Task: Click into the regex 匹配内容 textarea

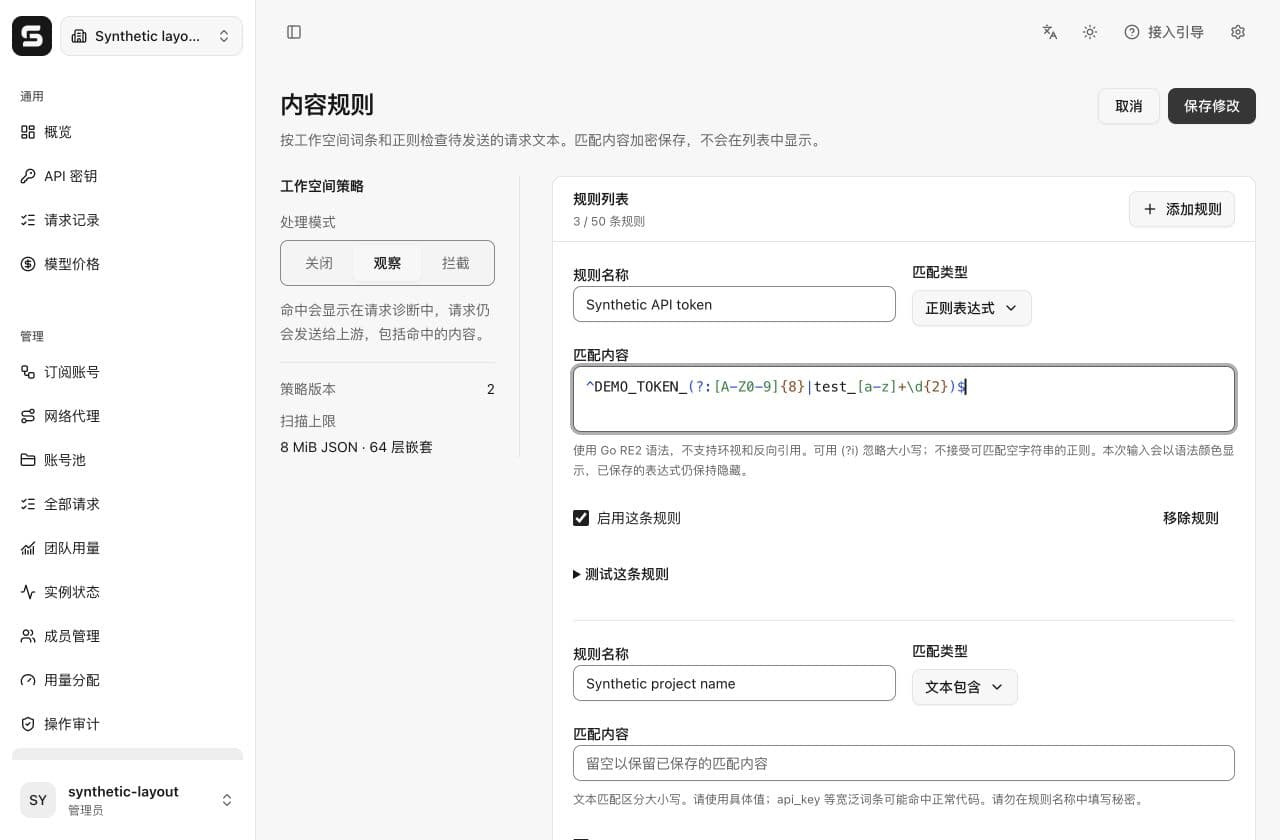Action: pos(904,399)
